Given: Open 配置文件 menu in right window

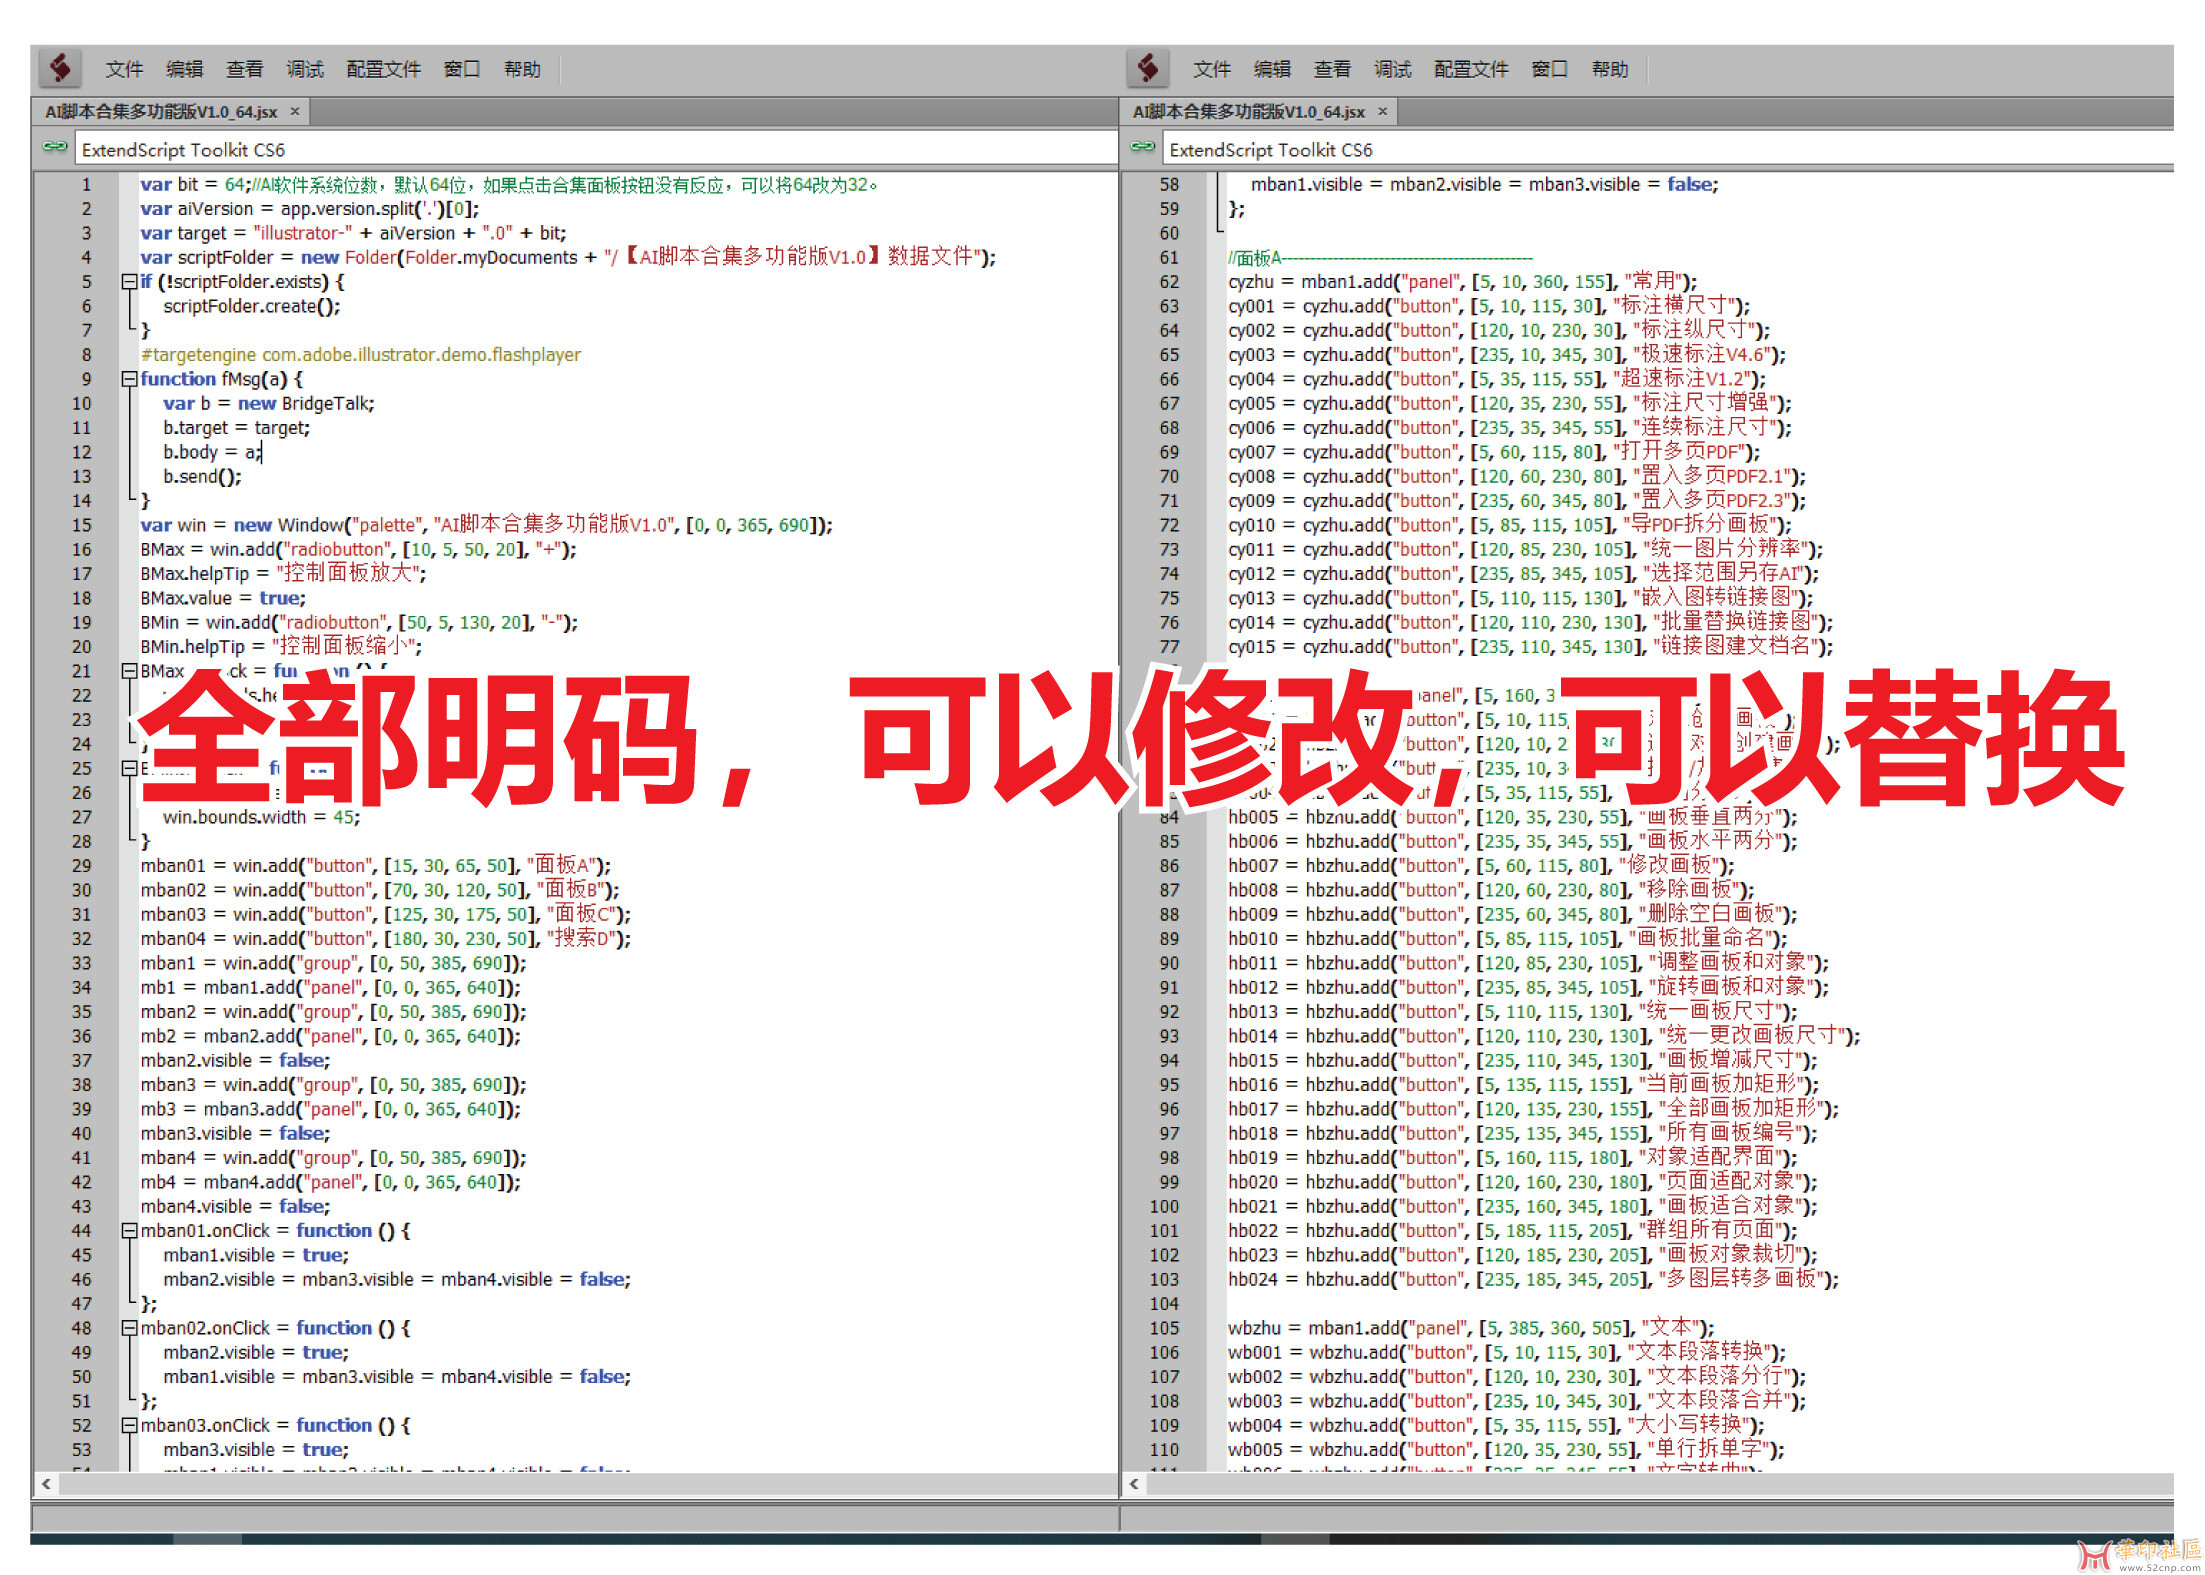Looking at the screenshot, I should point(1471,69).
